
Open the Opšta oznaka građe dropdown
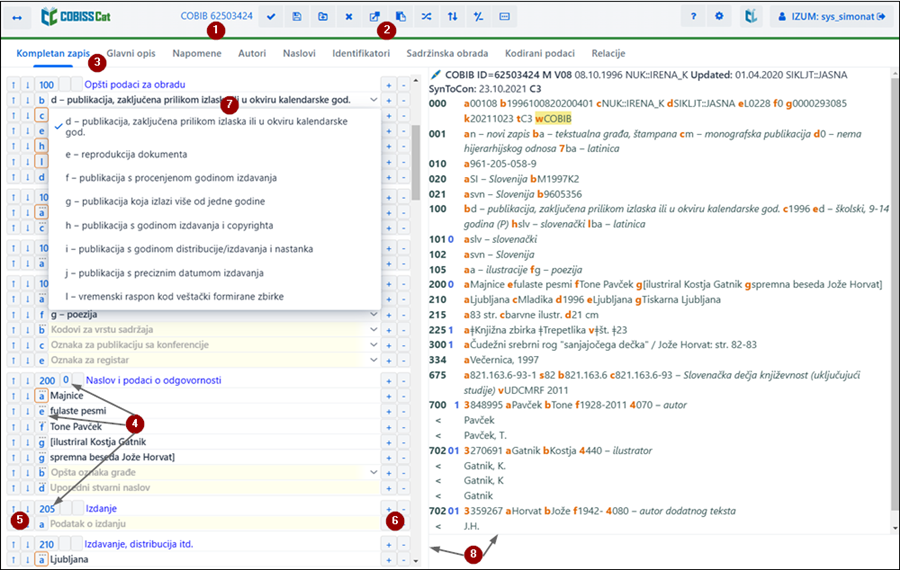(x=374, y=472)
